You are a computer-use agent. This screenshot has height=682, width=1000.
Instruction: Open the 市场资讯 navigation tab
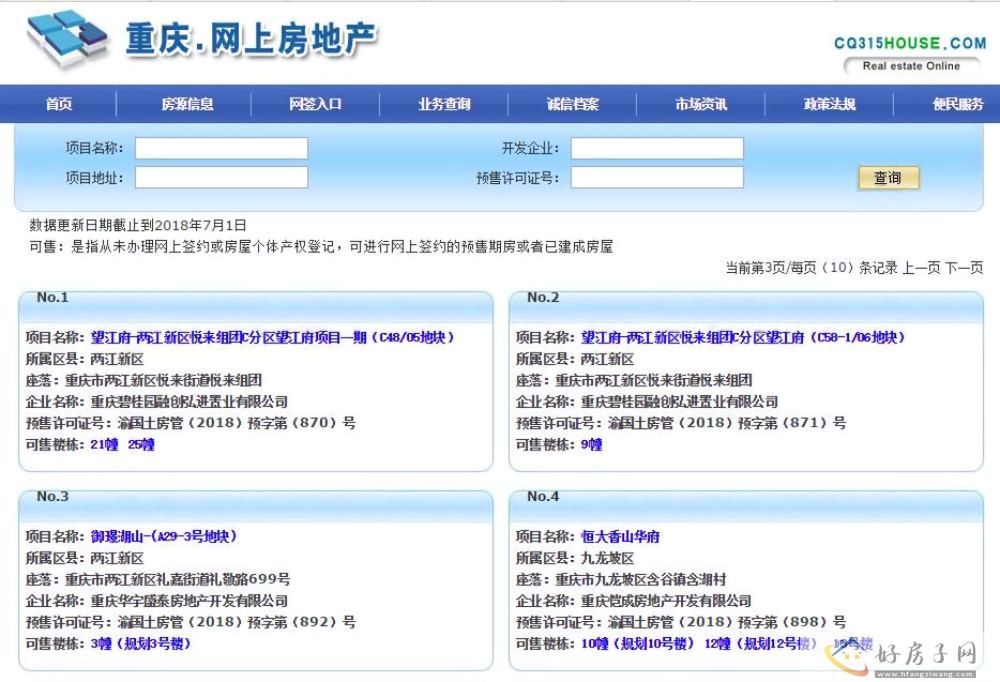[x=701, y=104]
